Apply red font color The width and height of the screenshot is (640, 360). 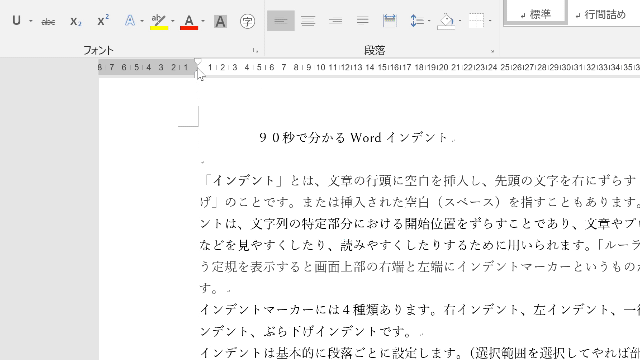(x=189, y=21)
